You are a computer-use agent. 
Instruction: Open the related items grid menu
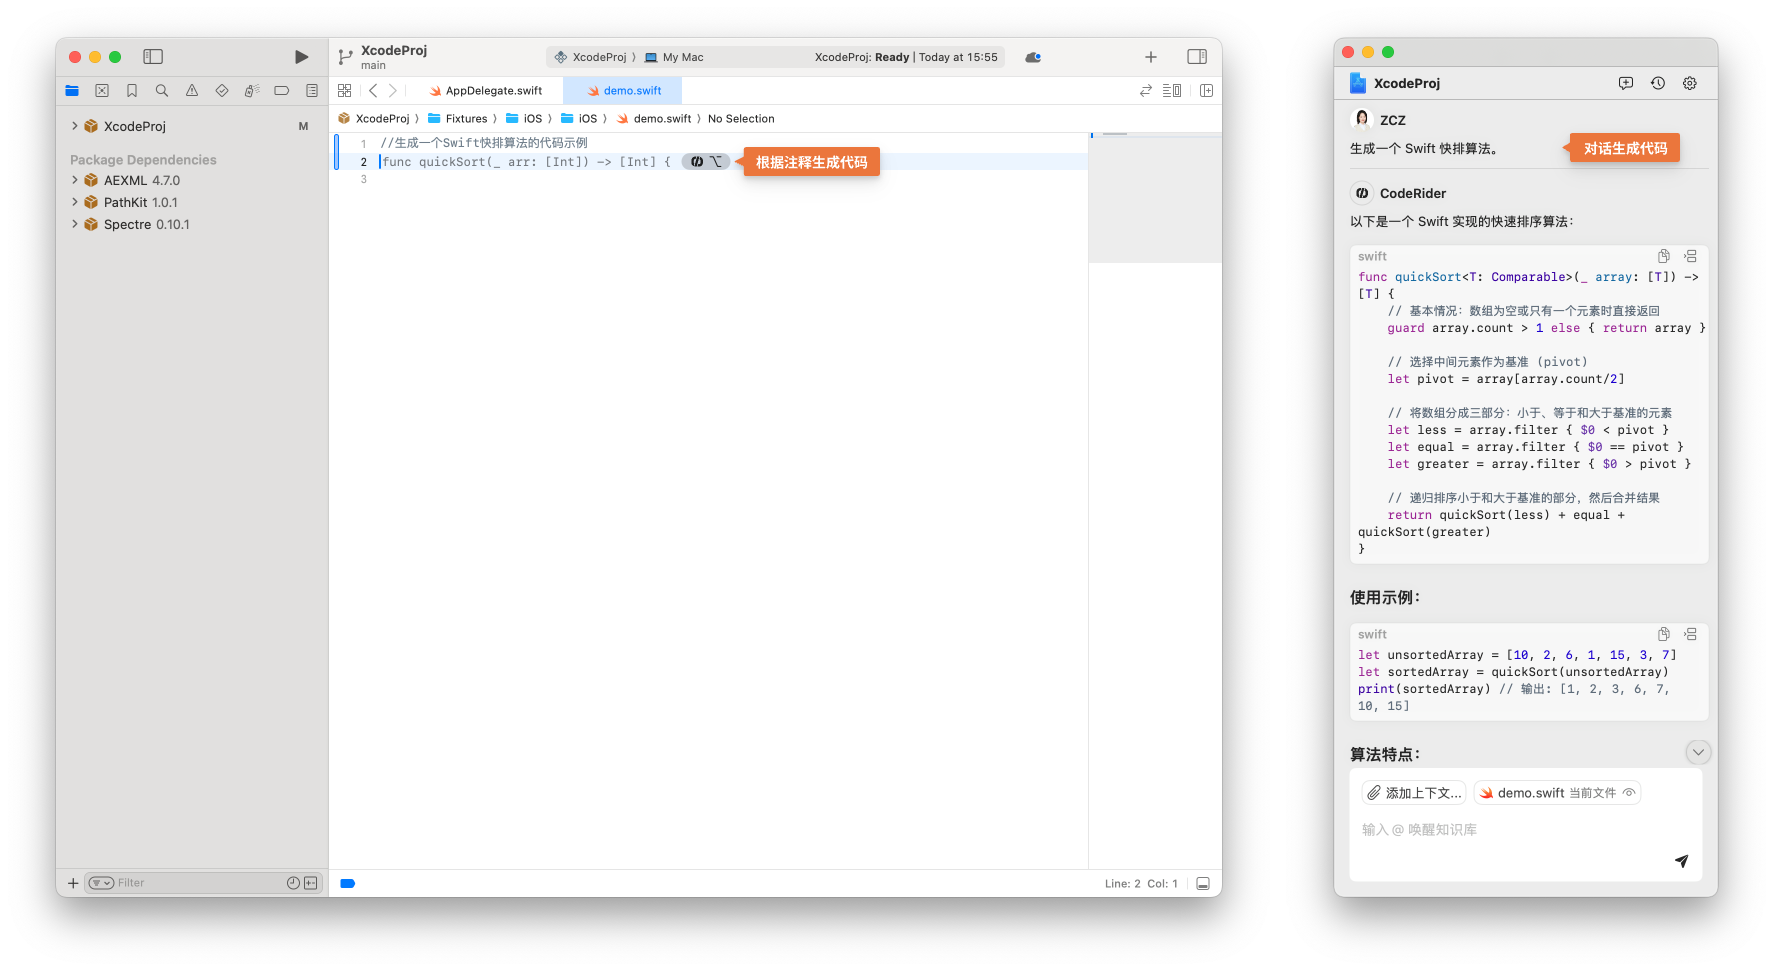click(345, 91)
